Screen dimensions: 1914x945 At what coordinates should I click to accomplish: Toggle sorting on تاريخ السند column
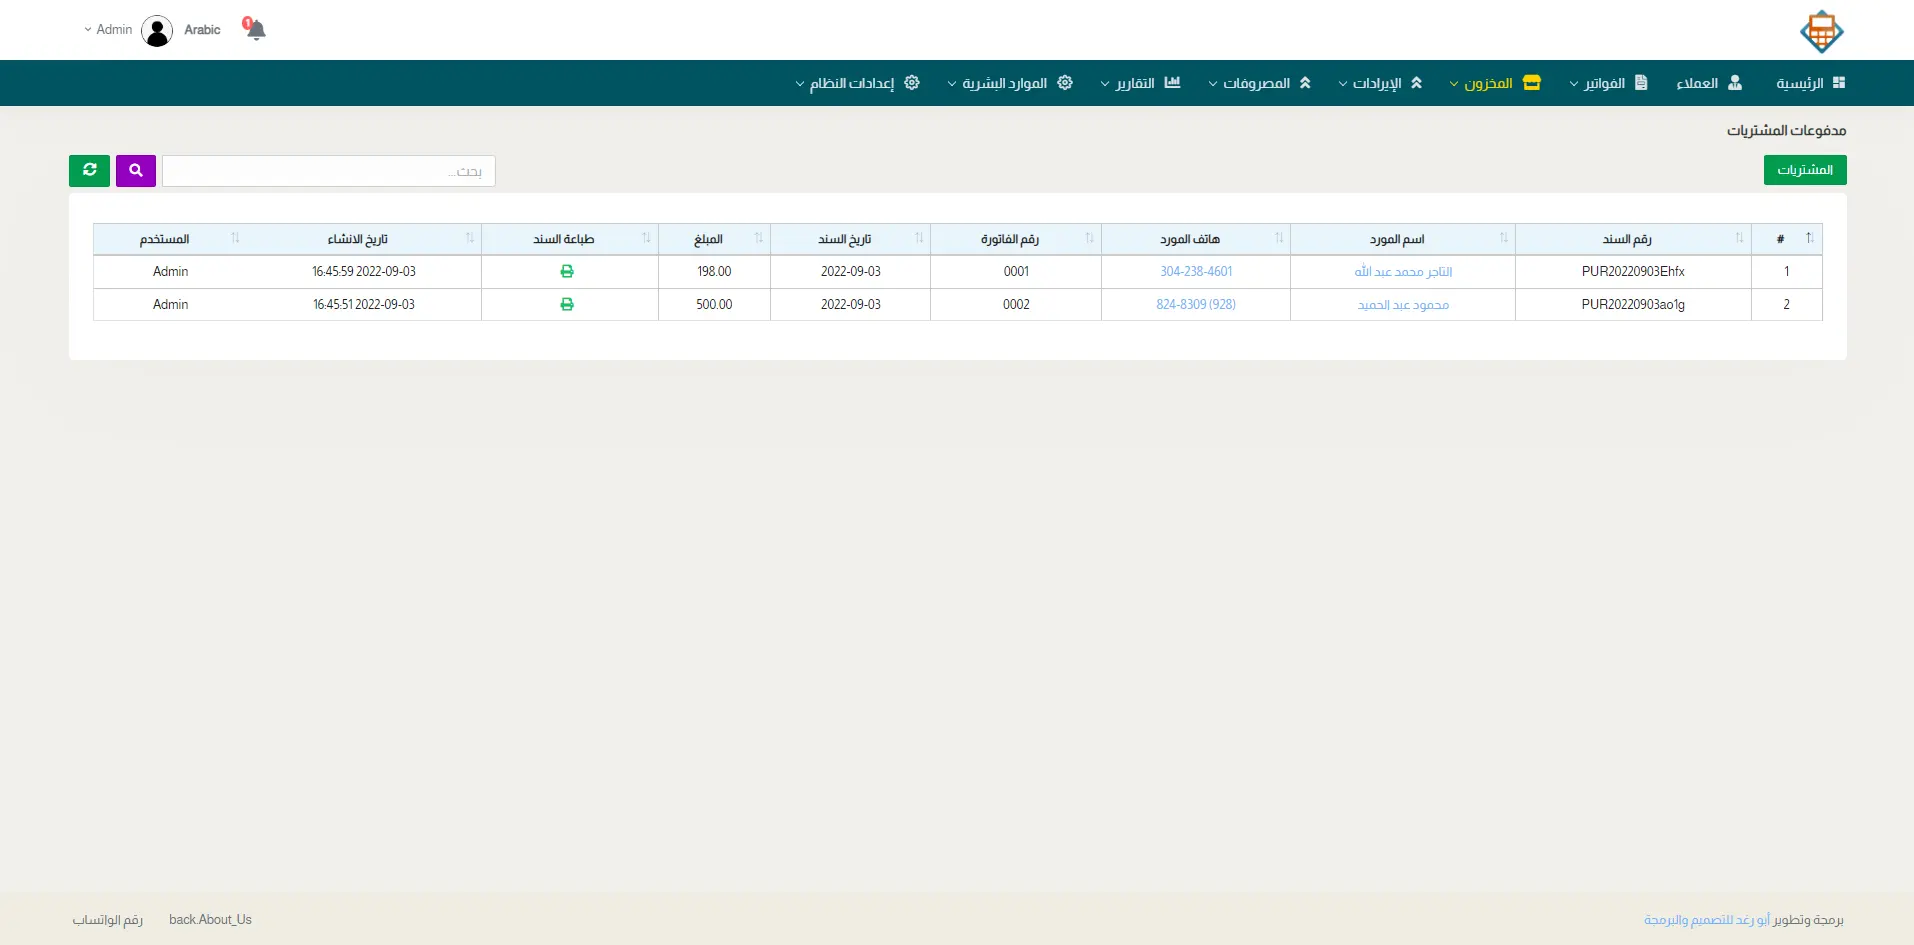(918, 239)
